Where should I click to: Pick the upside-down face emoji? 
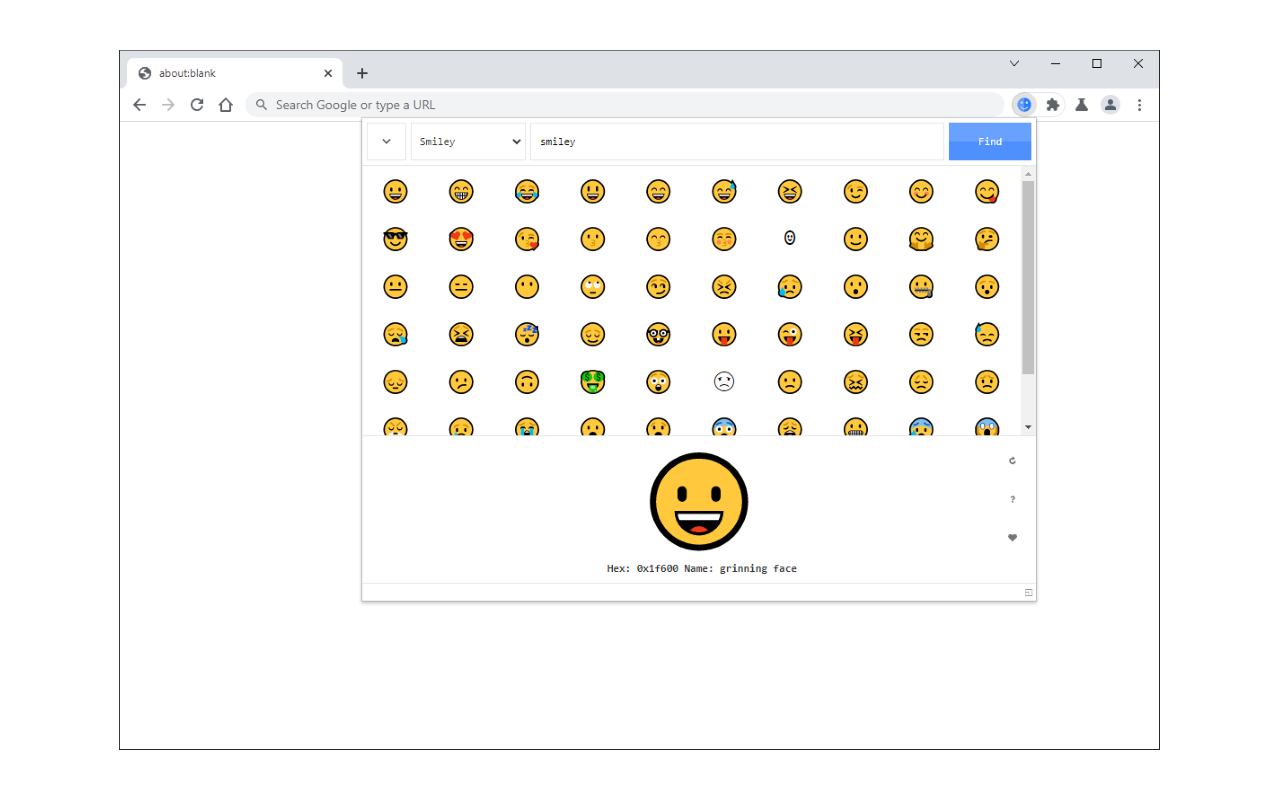[527, 382]
